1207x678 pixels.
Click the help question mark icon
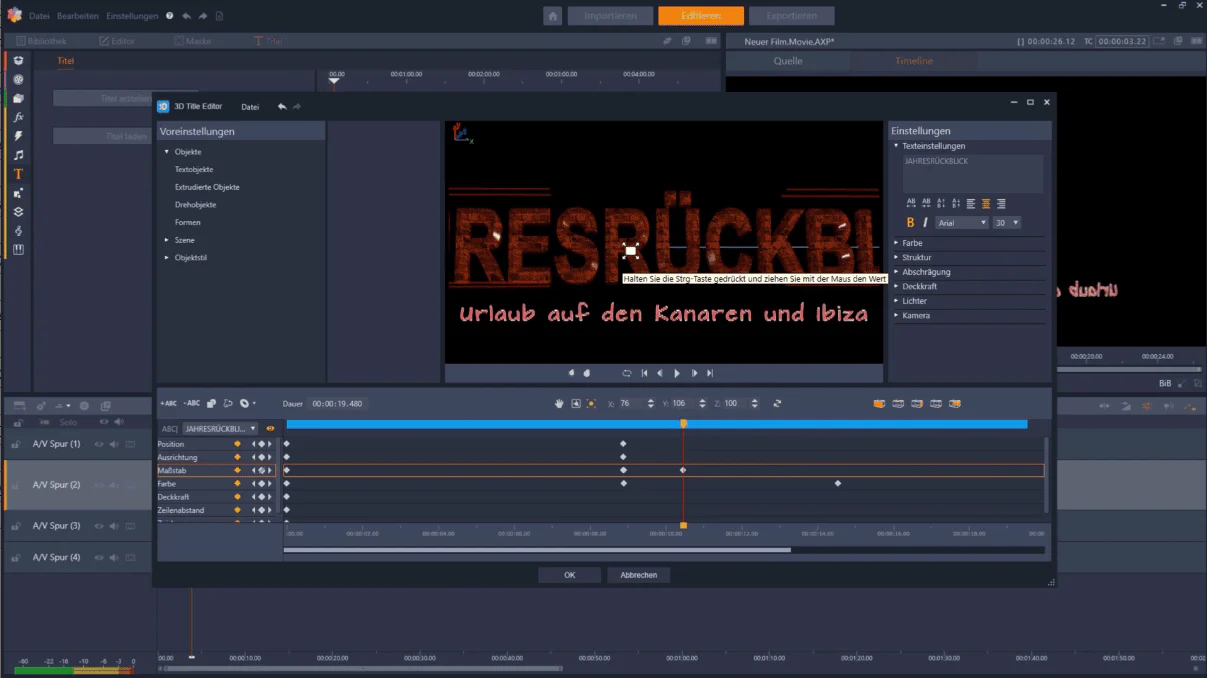tap(169, 16)
